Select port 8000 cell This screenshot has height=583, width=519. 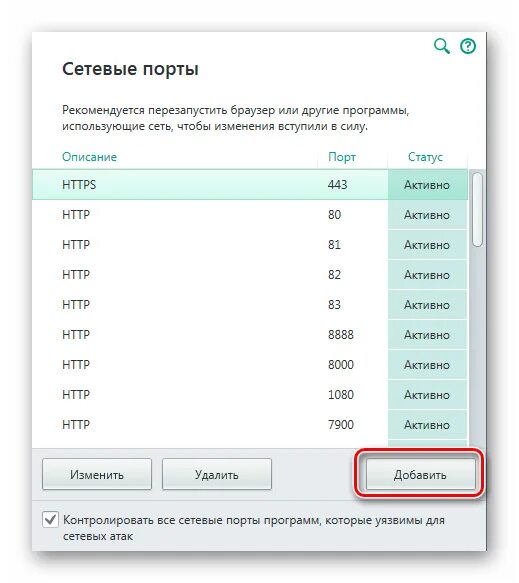[x=341, y=365]
